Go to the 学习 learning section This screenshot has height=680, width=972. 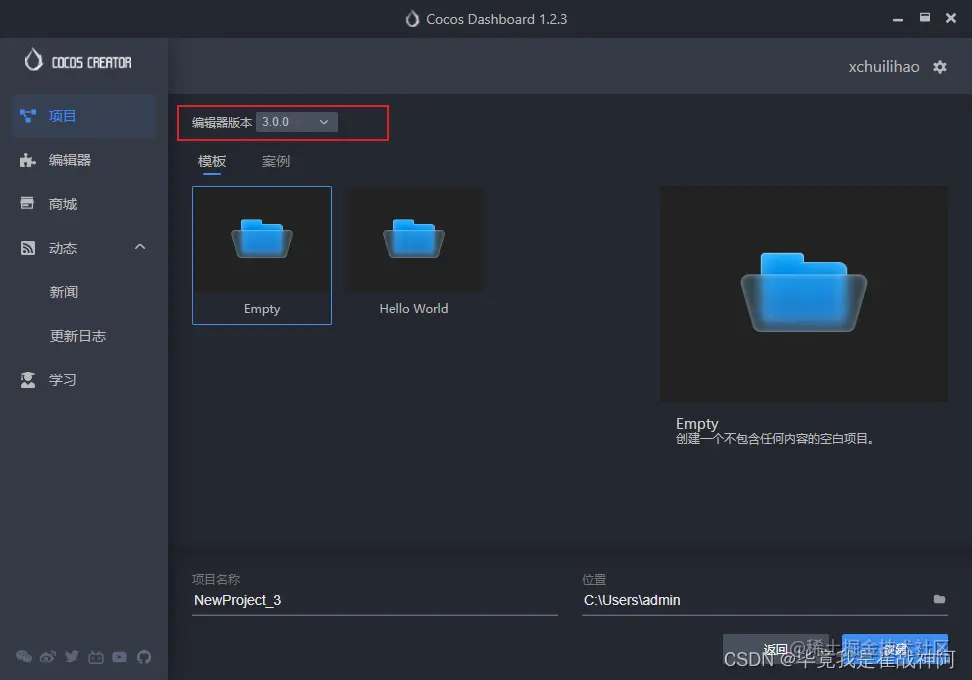point(84,380)
